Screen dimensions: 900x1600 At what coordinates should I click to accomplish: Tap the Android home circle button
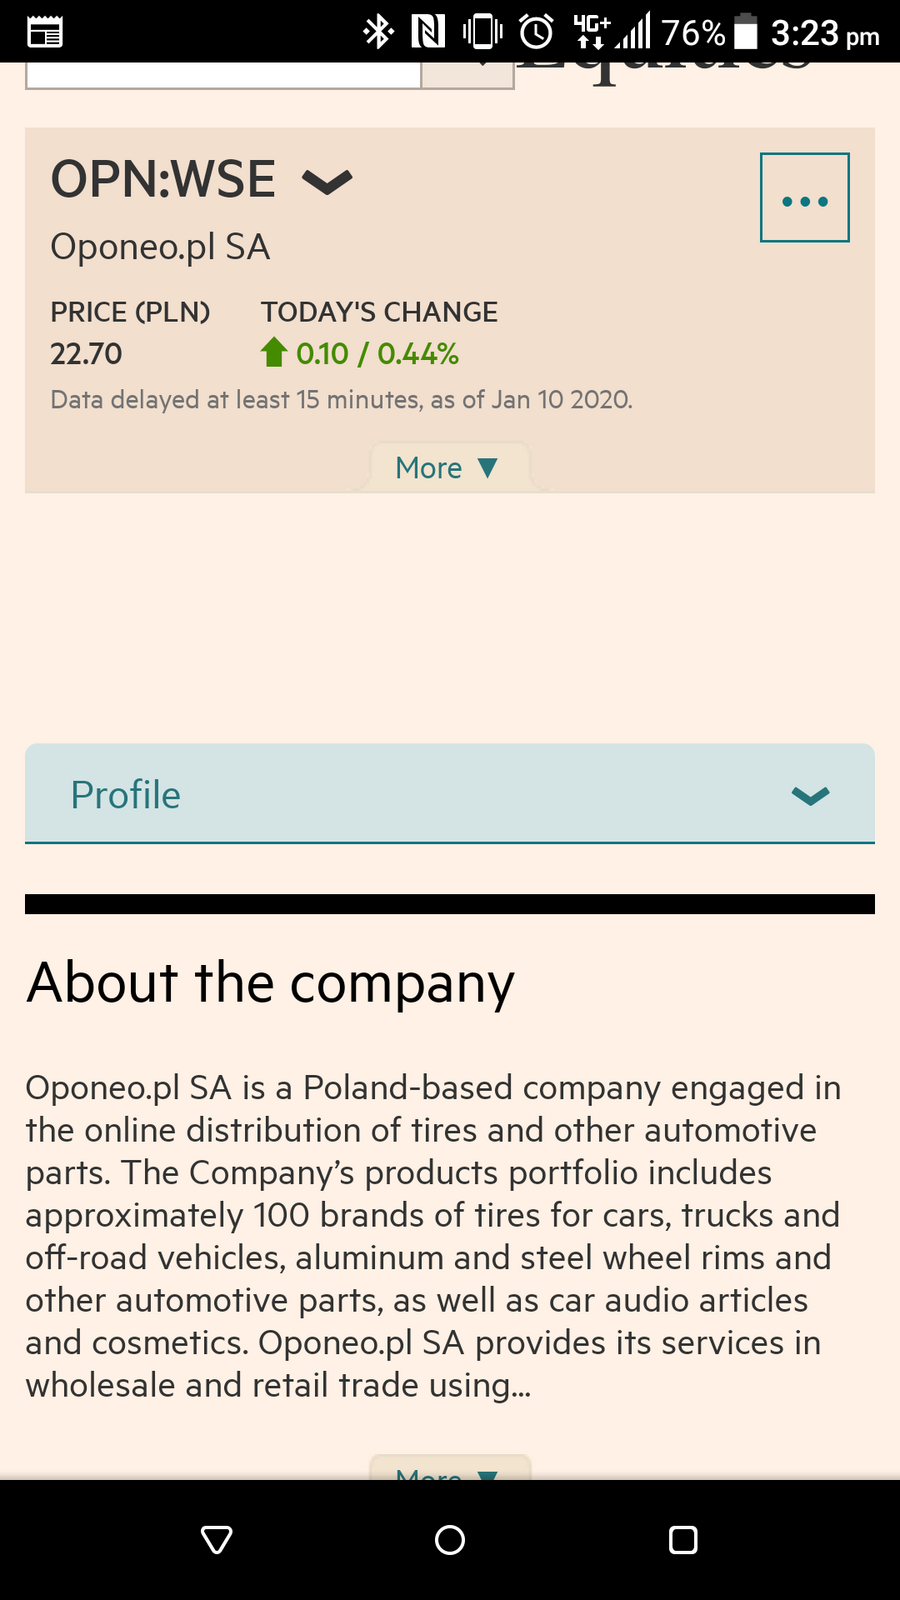[x=450, y=1539]
